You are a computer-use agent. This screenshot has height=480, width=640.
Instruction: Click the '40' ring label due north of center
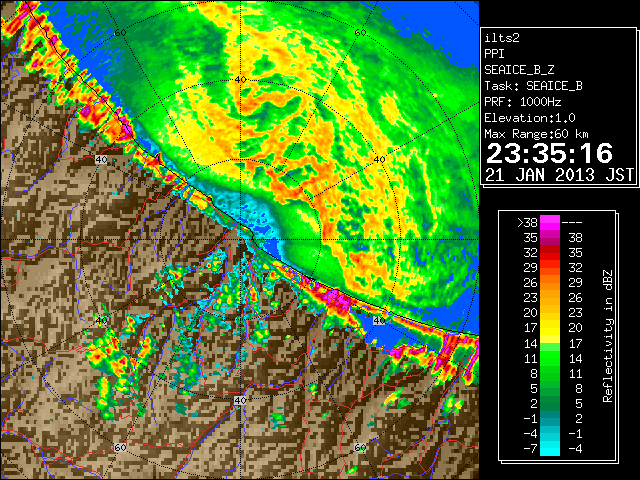(240, 80)
